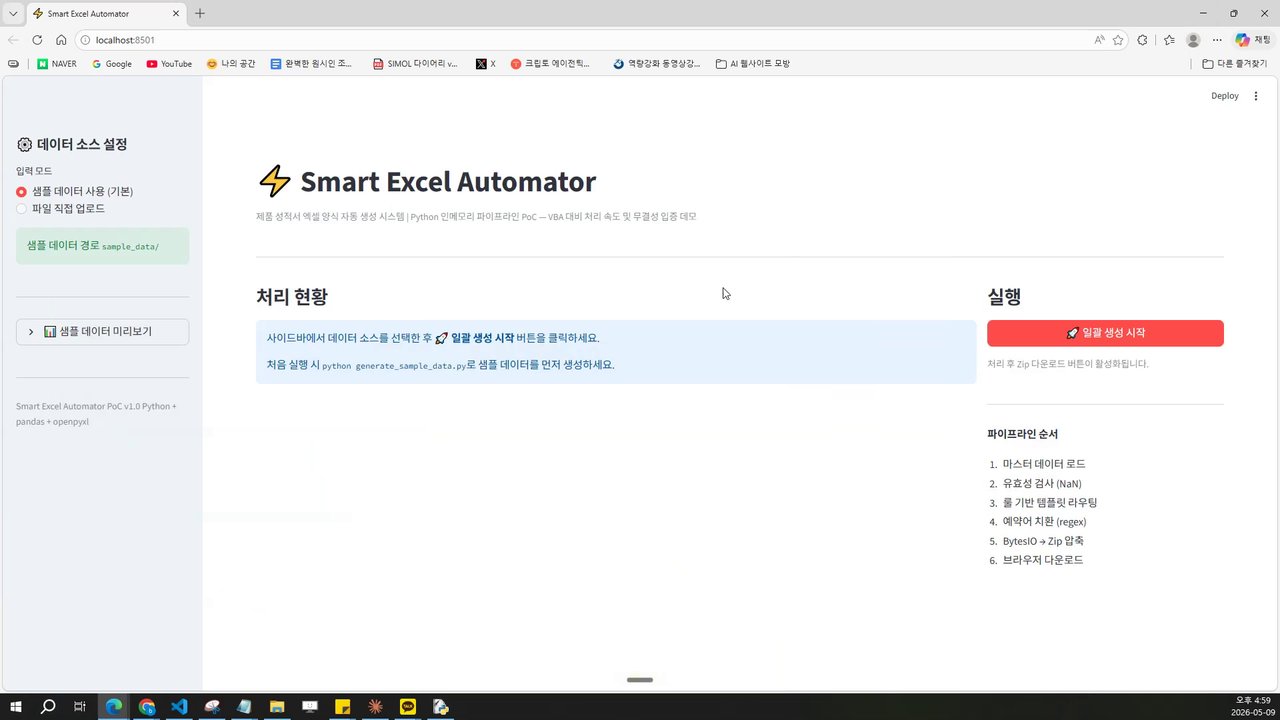The image size is (1280, 720).
Task: Open Sticky Notes from the taskbar
Action: [342, 706]
